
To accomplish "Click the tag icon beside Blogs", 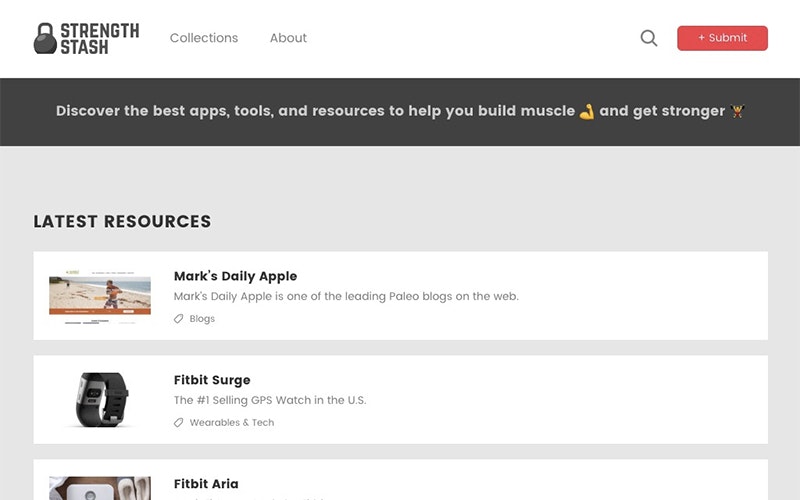I will (179, 319).
